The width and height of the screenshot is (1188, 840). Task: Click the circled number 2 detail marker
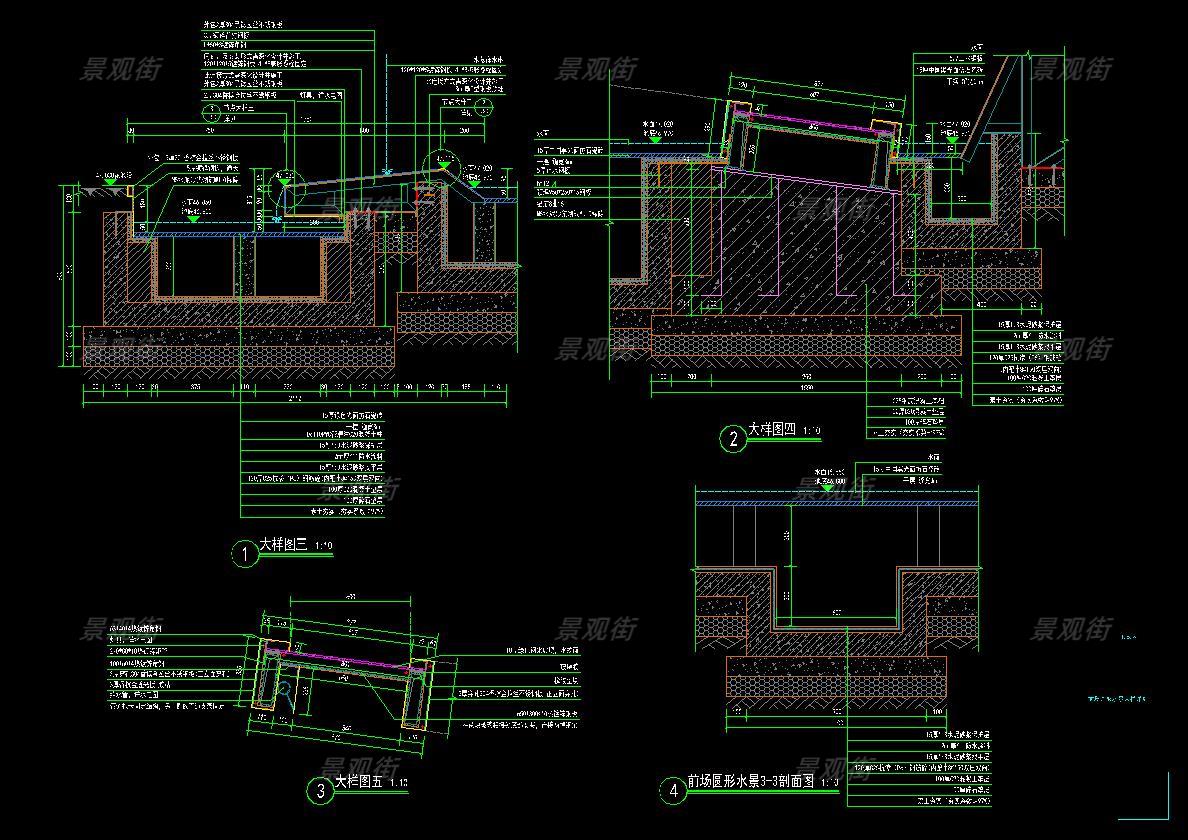click(734, 438)
